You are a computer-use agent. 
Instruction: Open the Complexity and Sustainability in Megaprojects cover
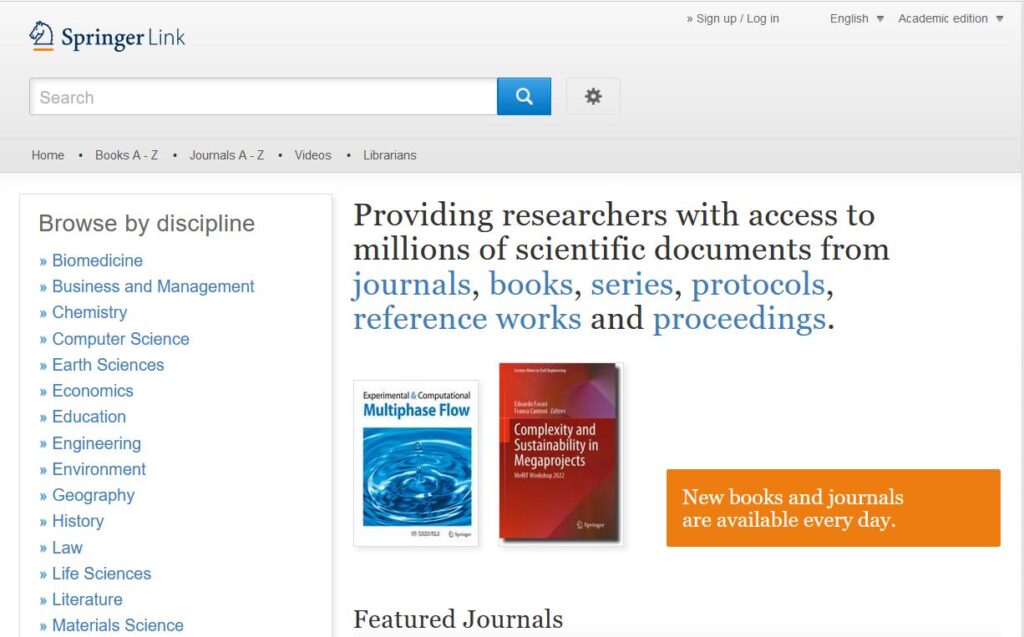560,453
